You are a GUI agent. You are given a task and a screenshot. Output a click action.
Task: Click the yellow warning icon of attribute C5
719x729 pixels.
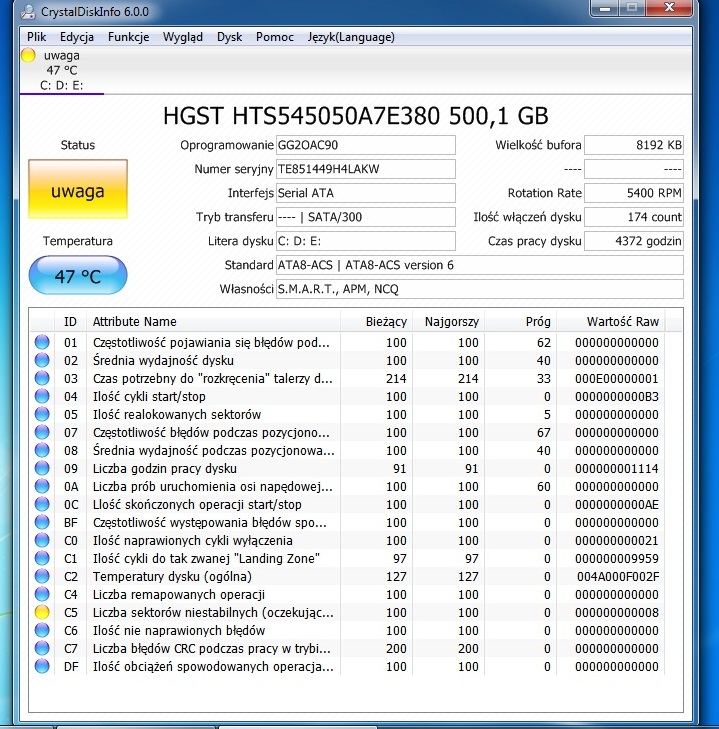[42, 612]
